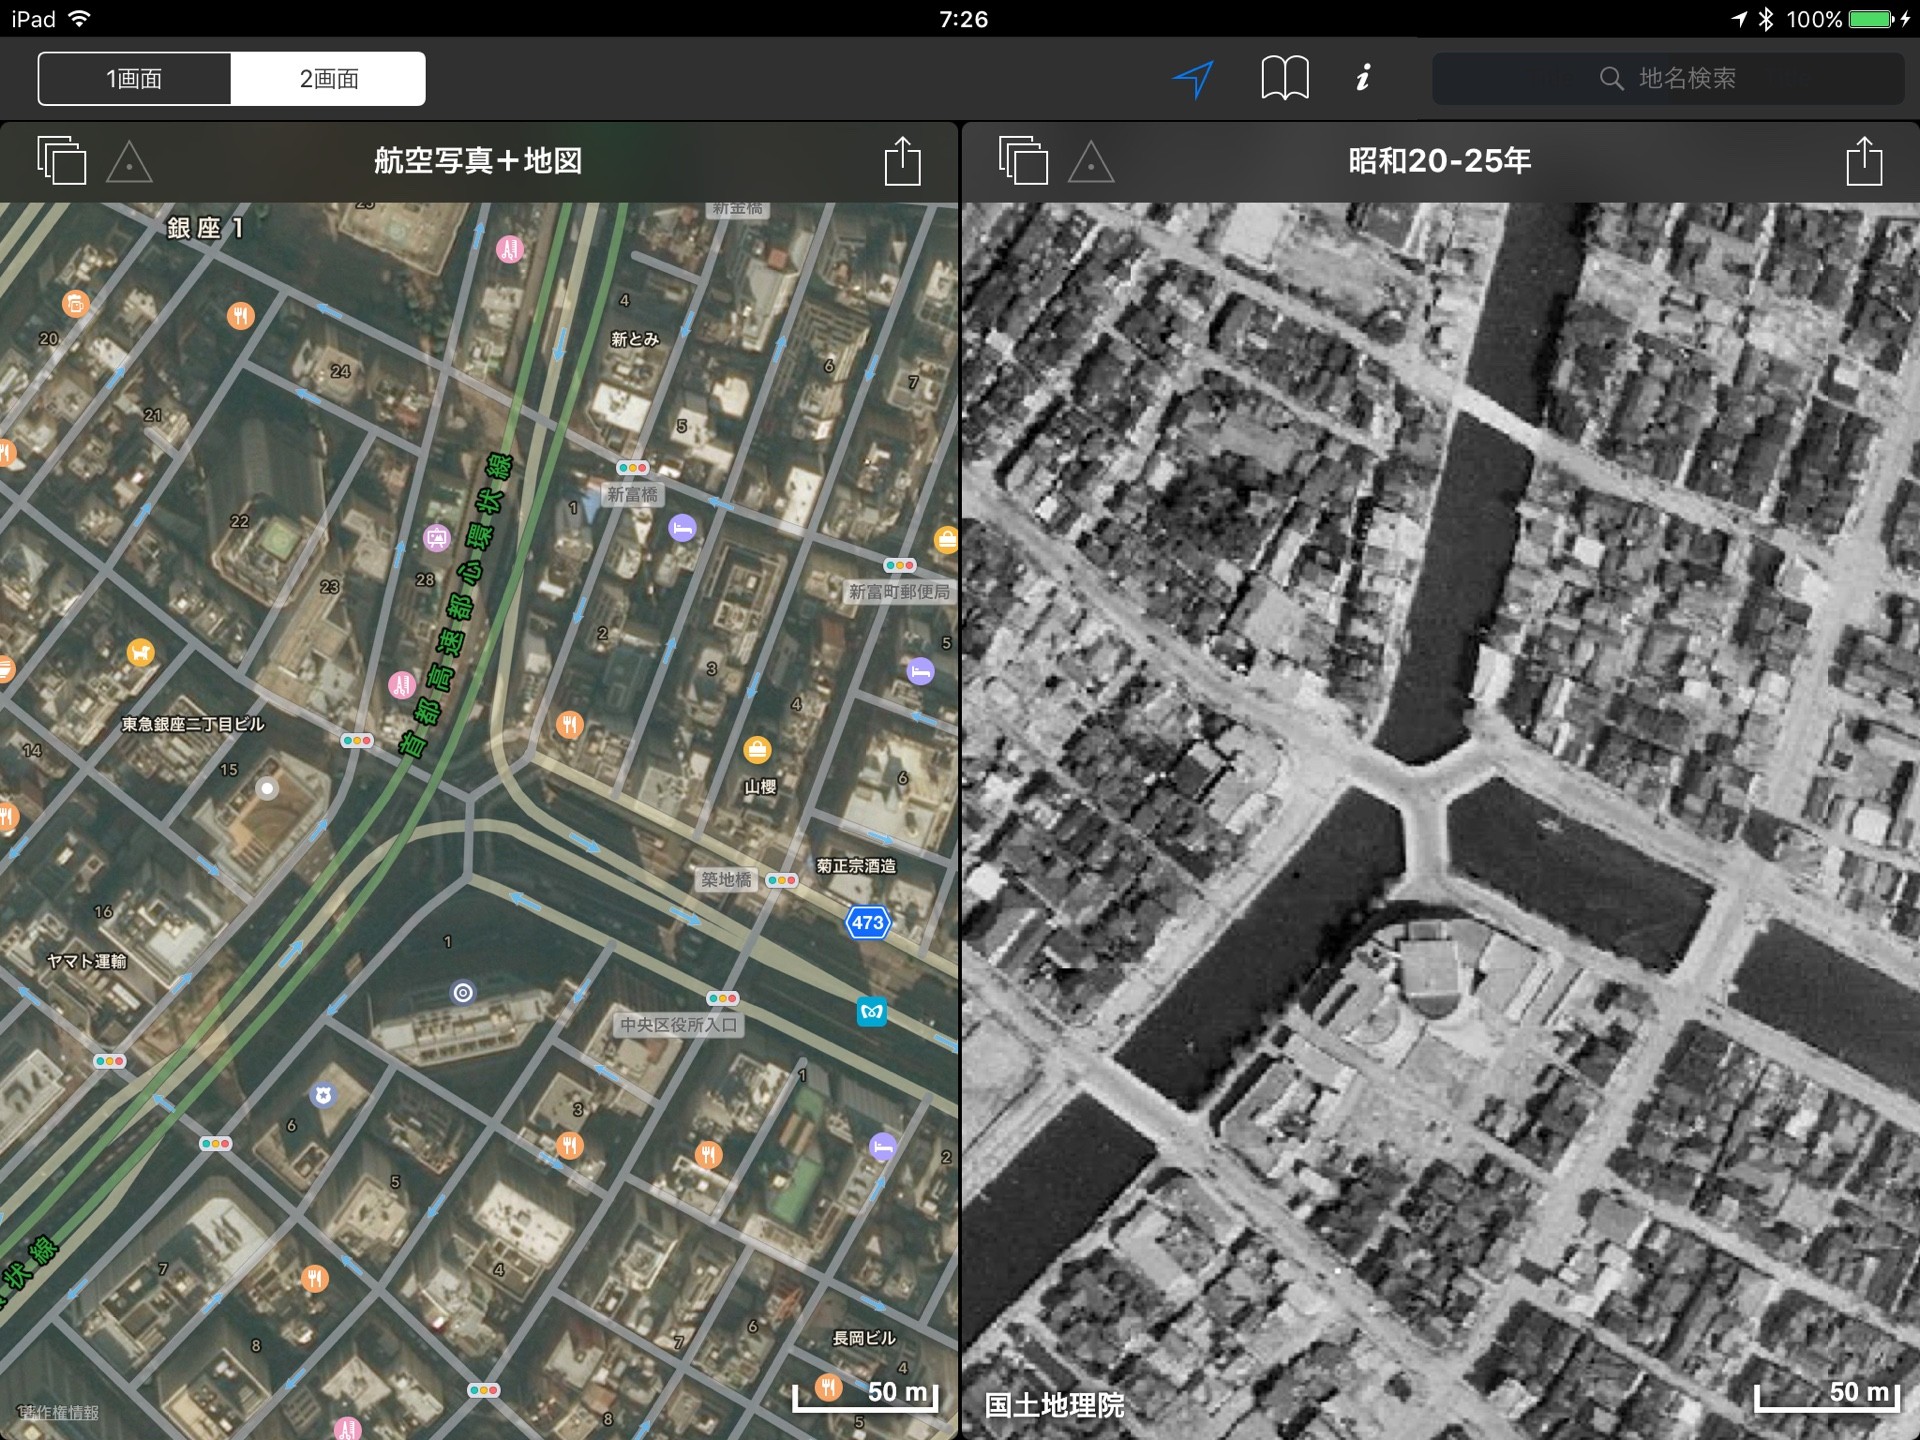This screenshot has width=1920, height=1440.
Task: Select the 新富橋 traffic signal icon
Action: (x=632, y=467)
